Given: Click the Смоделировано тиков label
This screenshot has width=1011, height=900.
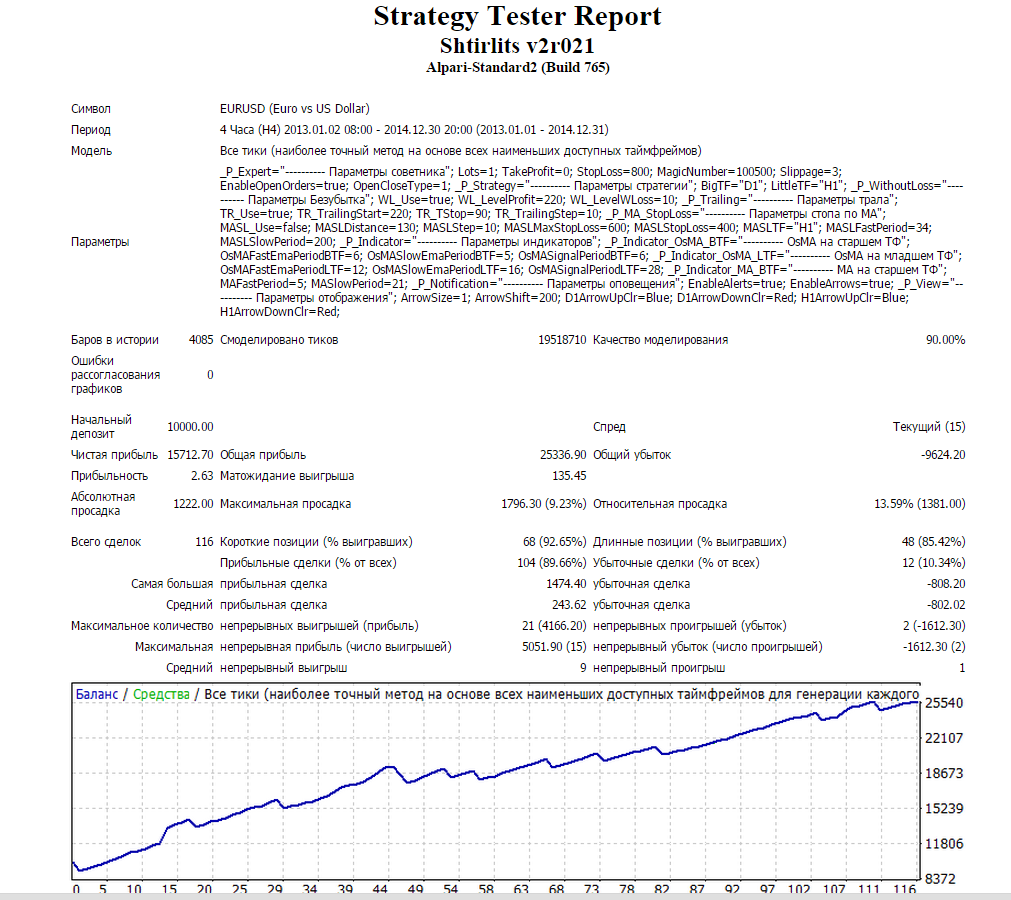Looking at the screenshot, I should pos(279,340).
